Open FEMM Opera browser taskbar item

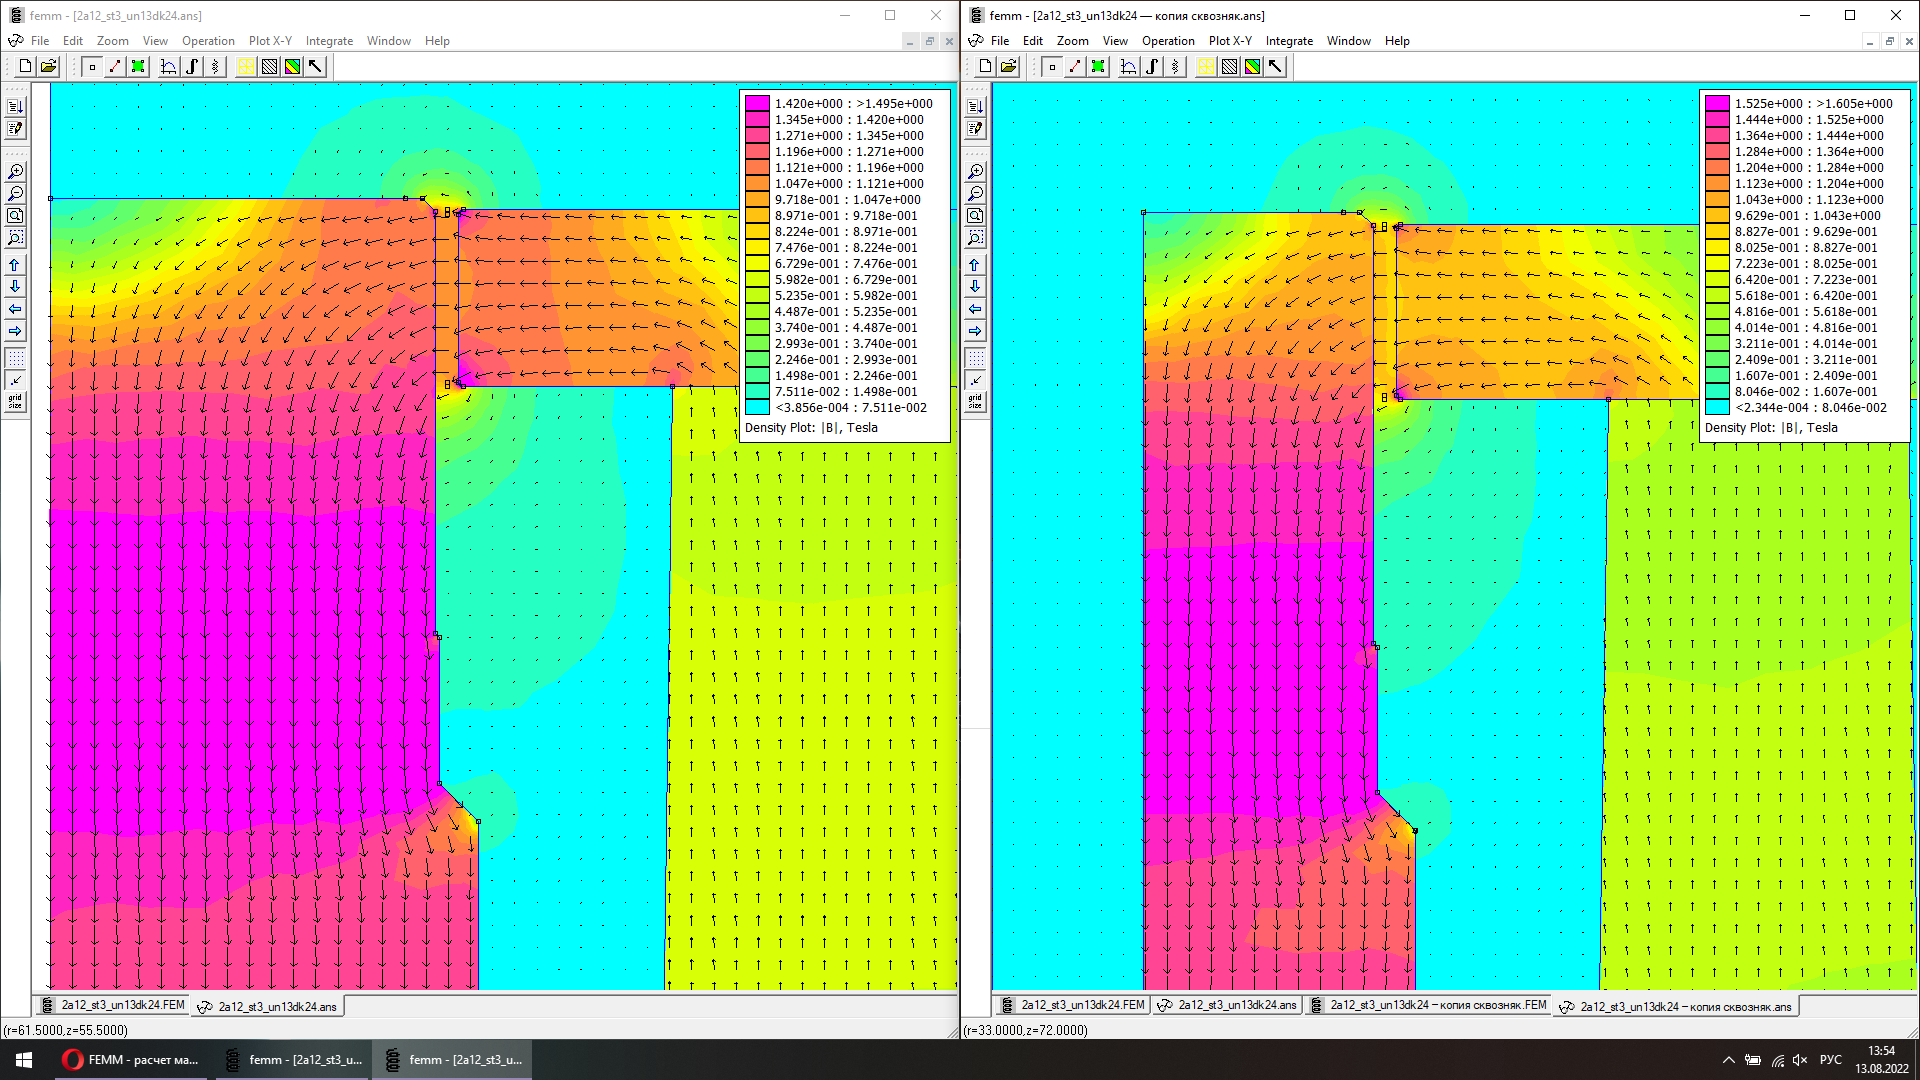click(131, 1060)
